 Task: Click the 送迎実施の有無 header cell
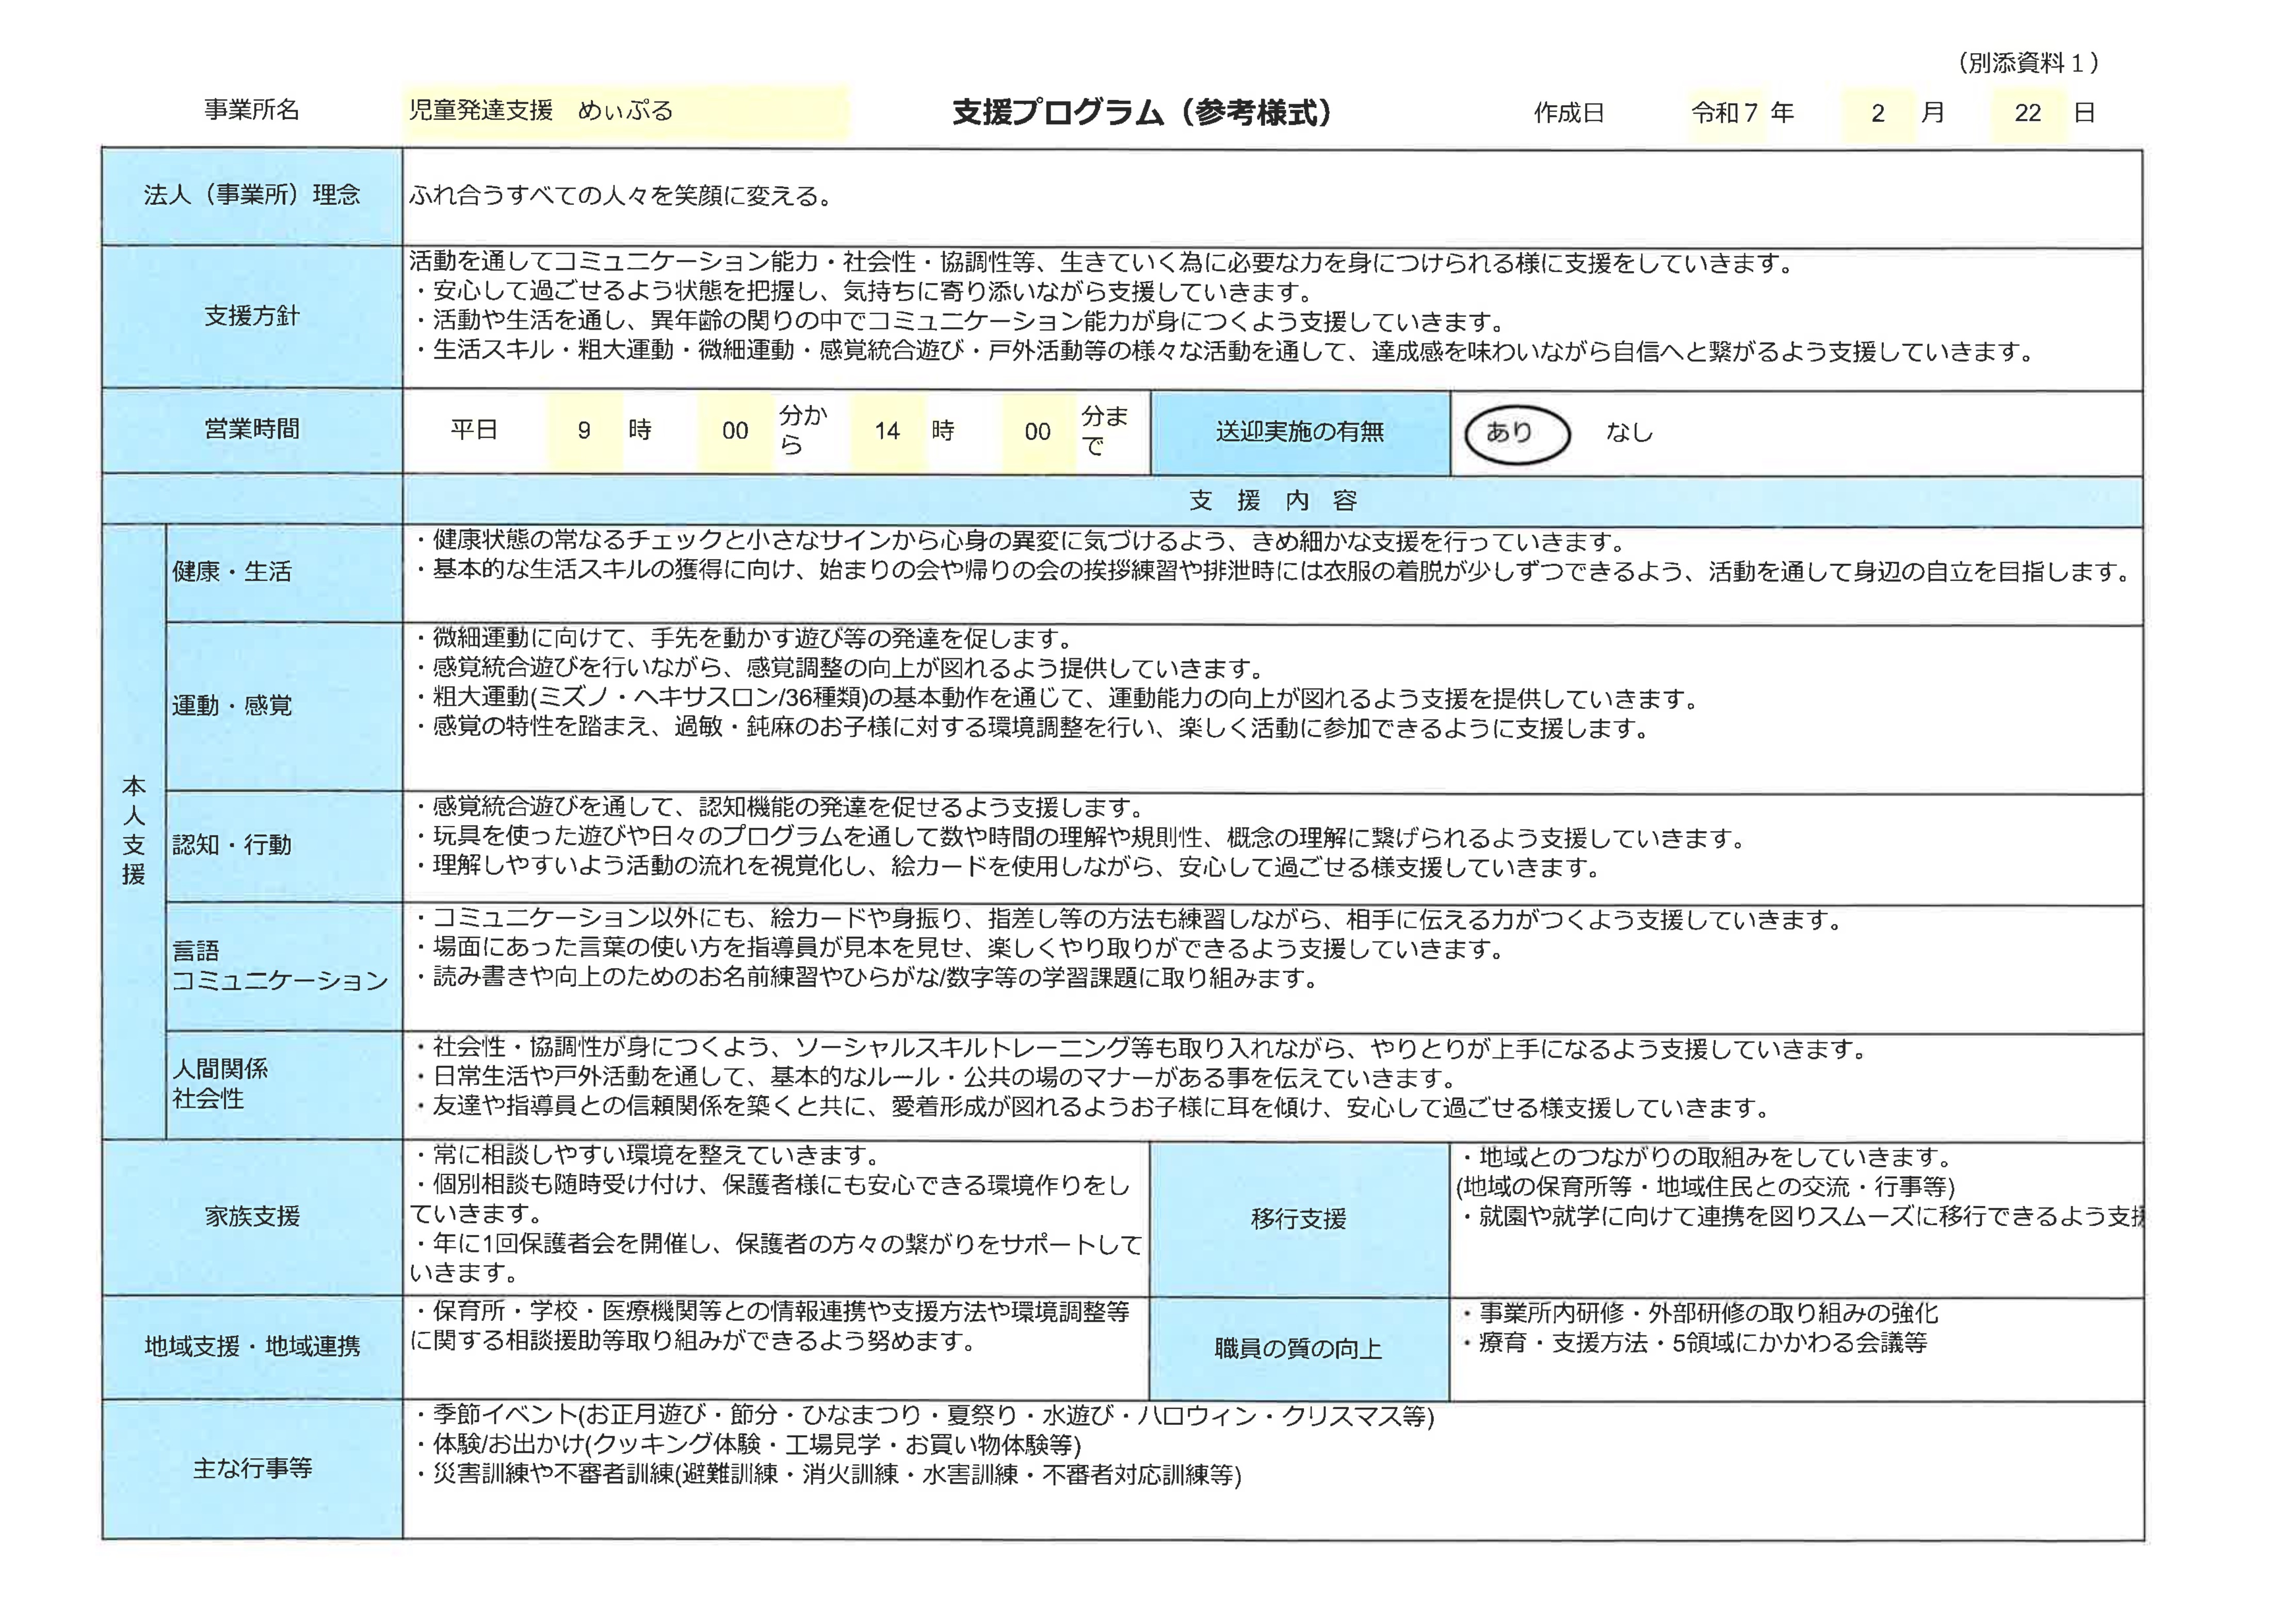1299,432
